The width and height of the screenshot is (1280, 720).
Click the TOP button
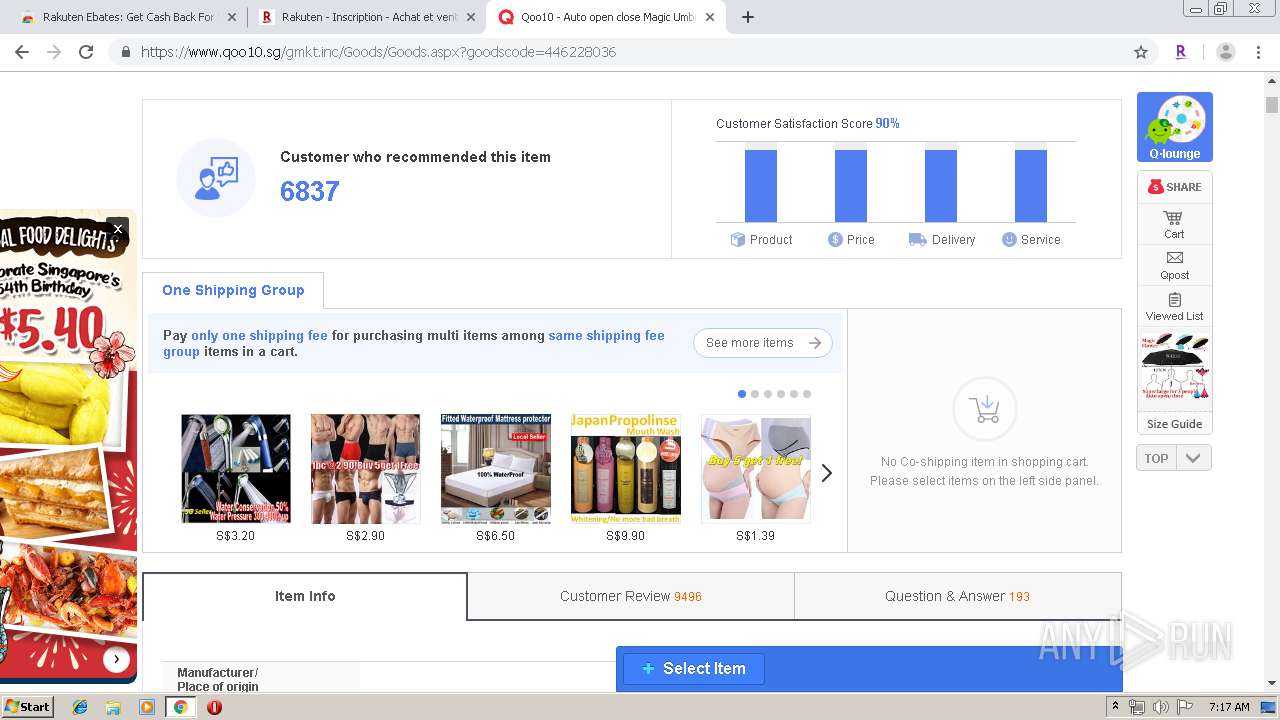(x=1156, y=458)
